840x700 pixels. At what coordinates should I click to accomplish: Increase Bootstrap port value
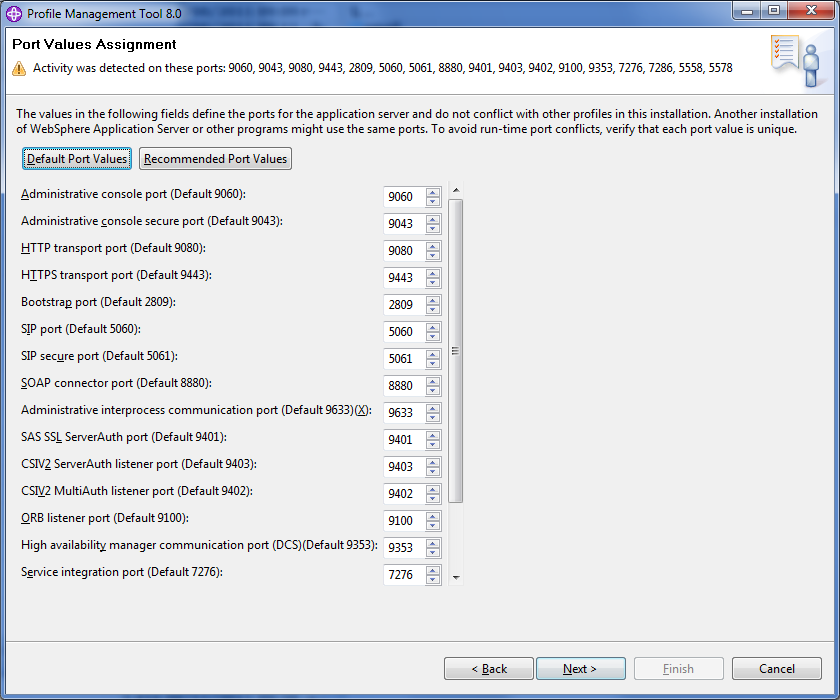click(x=433, y=300)
